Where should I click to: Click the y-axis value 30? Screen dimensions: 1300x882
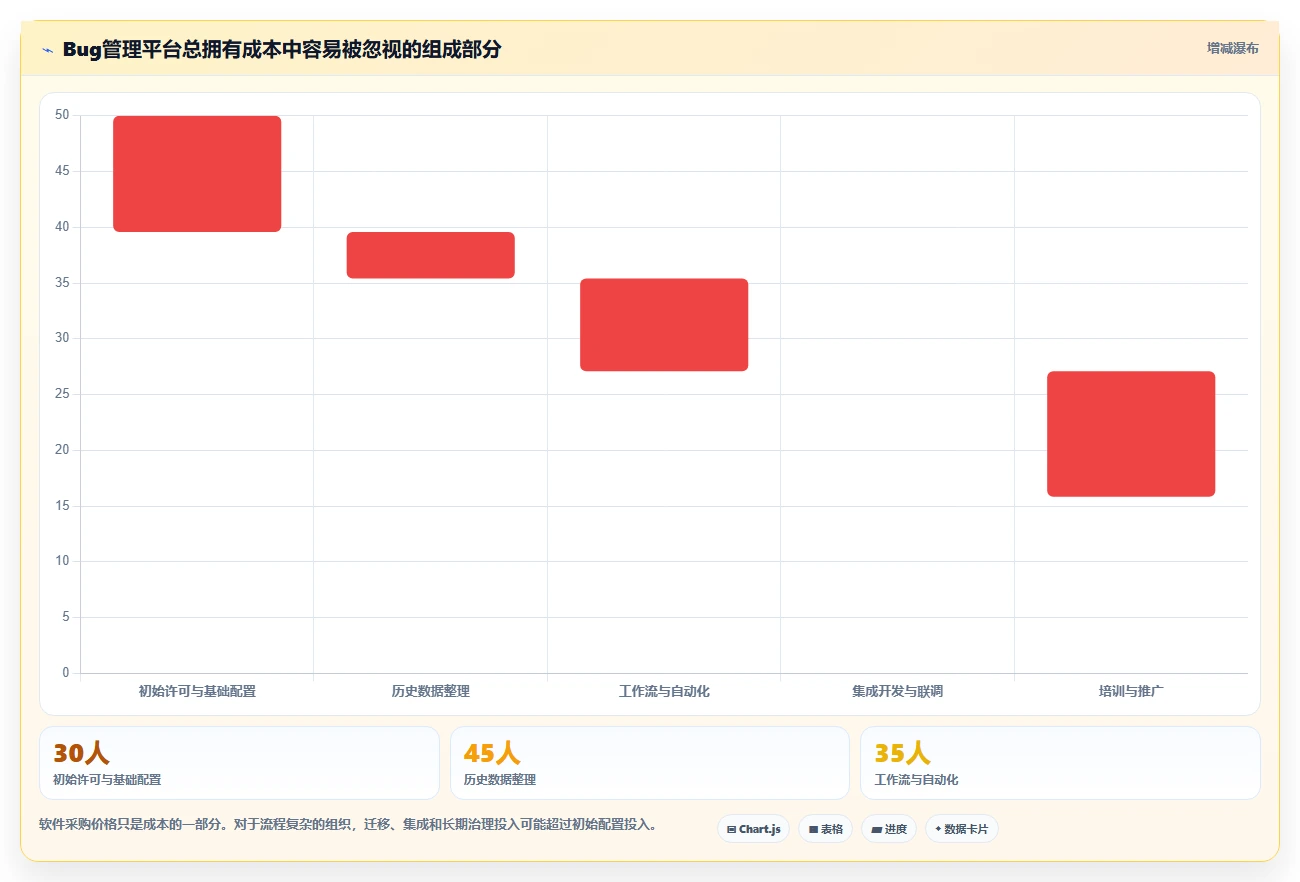click(x=62, y=338)
